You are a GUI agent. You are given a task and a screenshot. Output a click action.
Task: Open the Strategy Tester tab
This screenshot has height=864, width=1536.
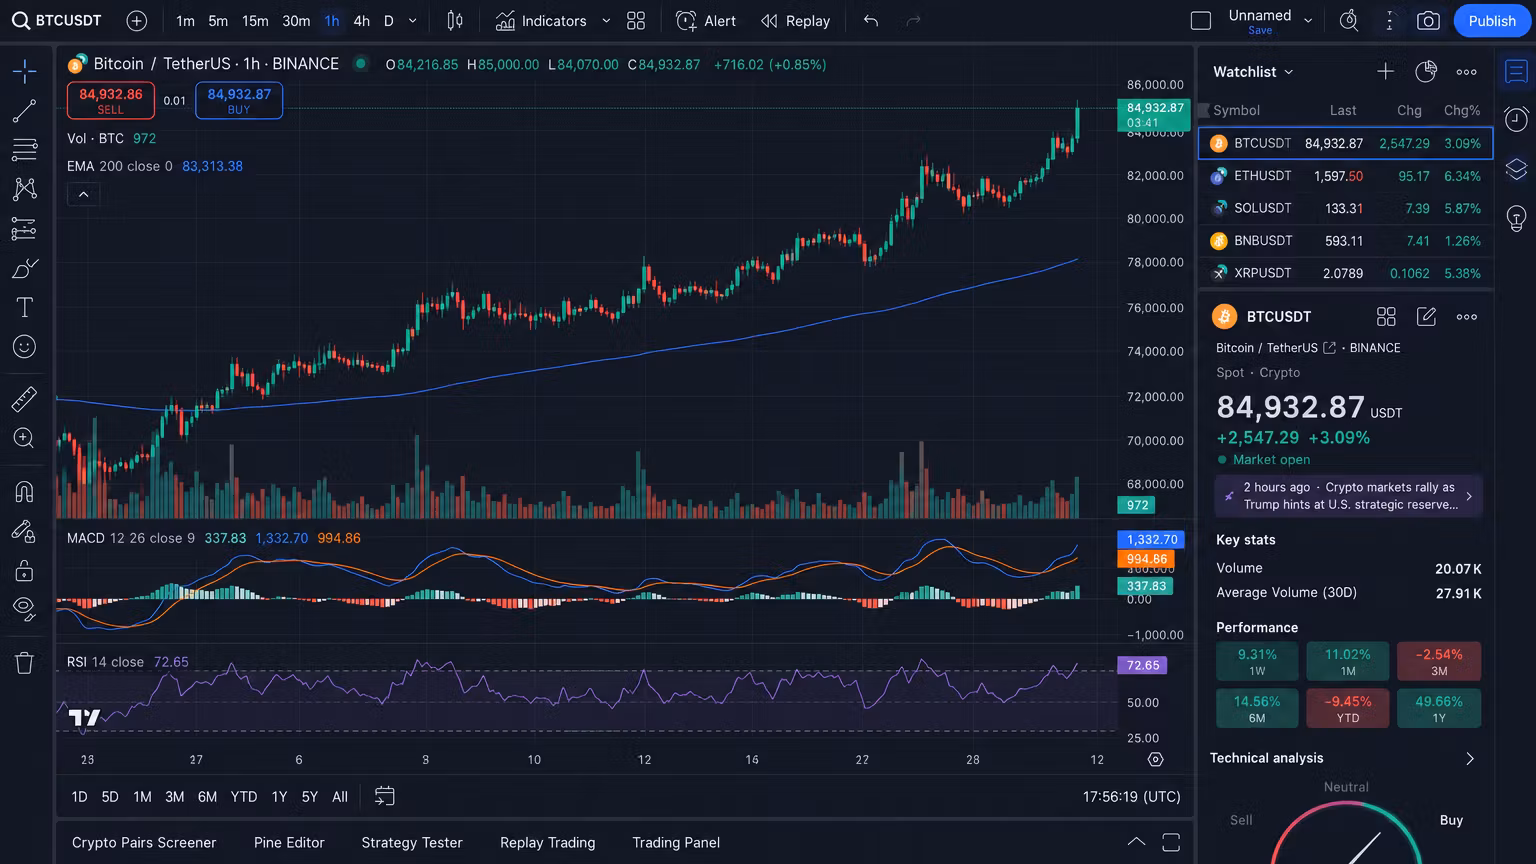pyautogui.click(x=412, y=842)
